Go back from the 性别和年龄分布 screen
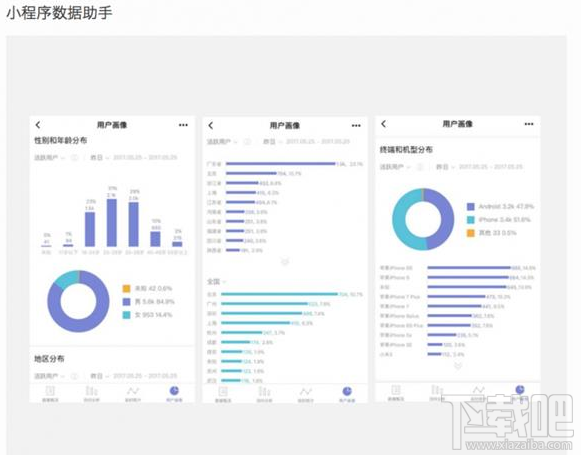This screenshot has width=581, height=455. pyautogui.click(x=38, y=125)
